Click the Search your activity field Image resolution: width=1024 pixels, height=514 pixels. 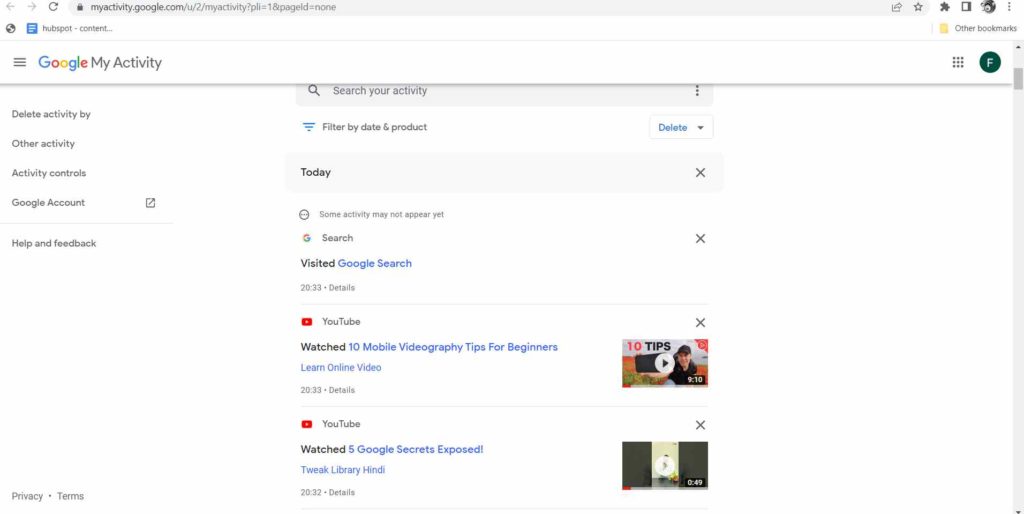click(504, 91)
